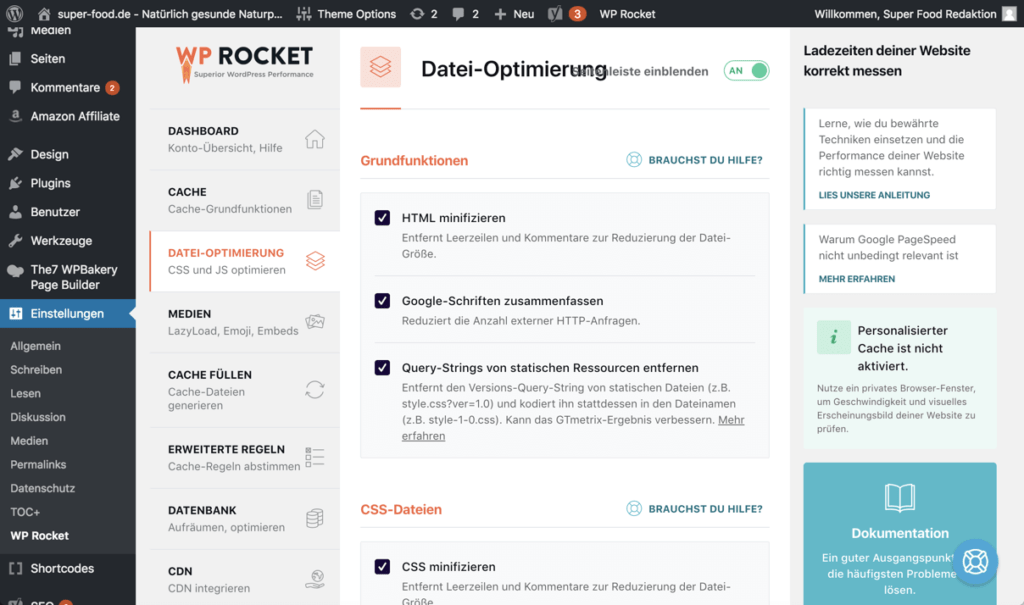Image resolution: width=1024 pixels, height=605 pixels.
Task: Click the house icon beside Dashboard
Action: [315, 139]
